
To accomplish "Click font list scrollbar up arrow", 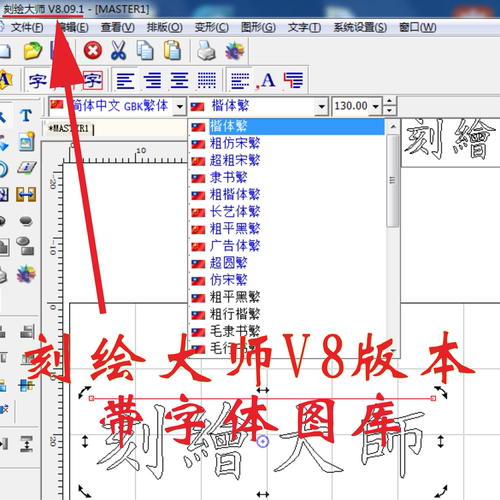I will click(x=393, y=127).
